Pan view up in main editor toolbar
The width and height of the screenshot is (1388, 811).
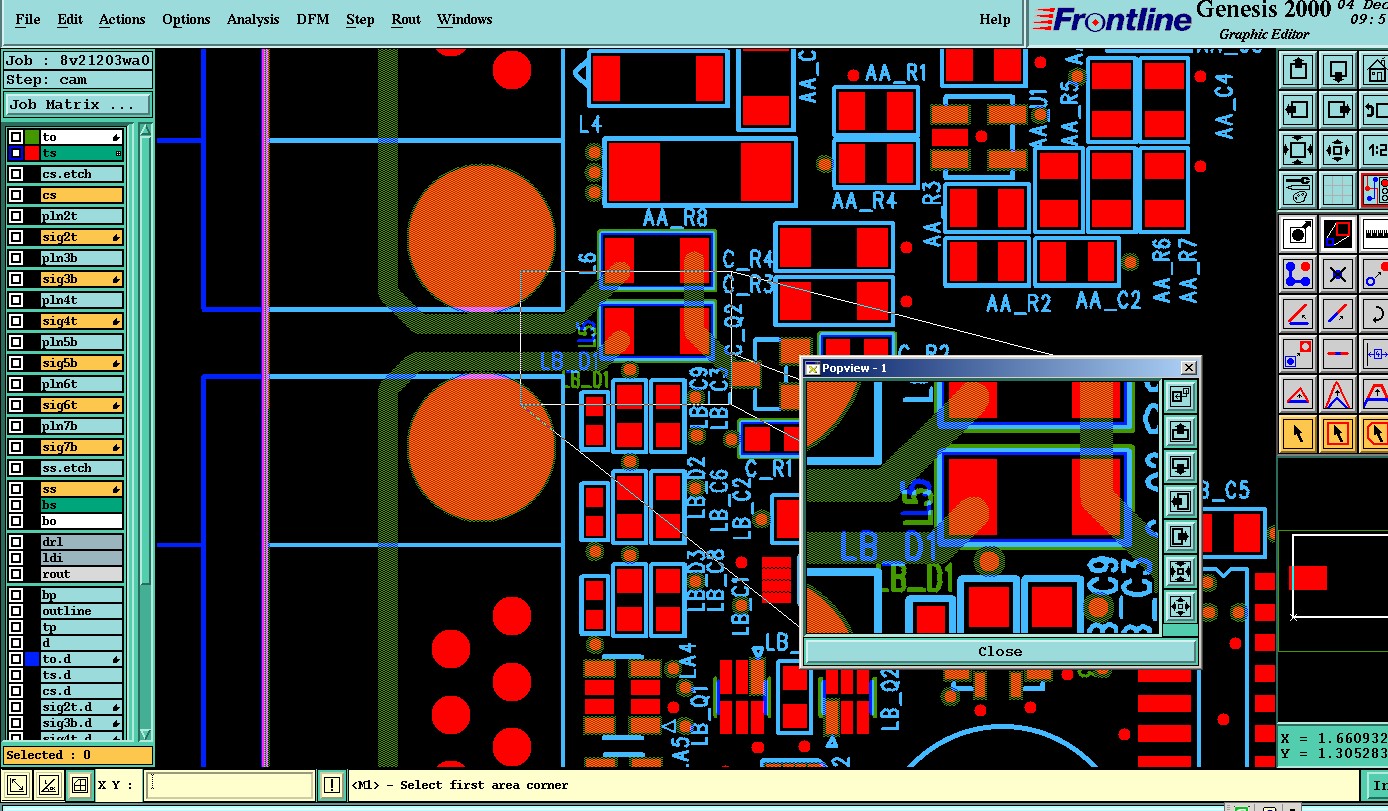click(1297, 70)
